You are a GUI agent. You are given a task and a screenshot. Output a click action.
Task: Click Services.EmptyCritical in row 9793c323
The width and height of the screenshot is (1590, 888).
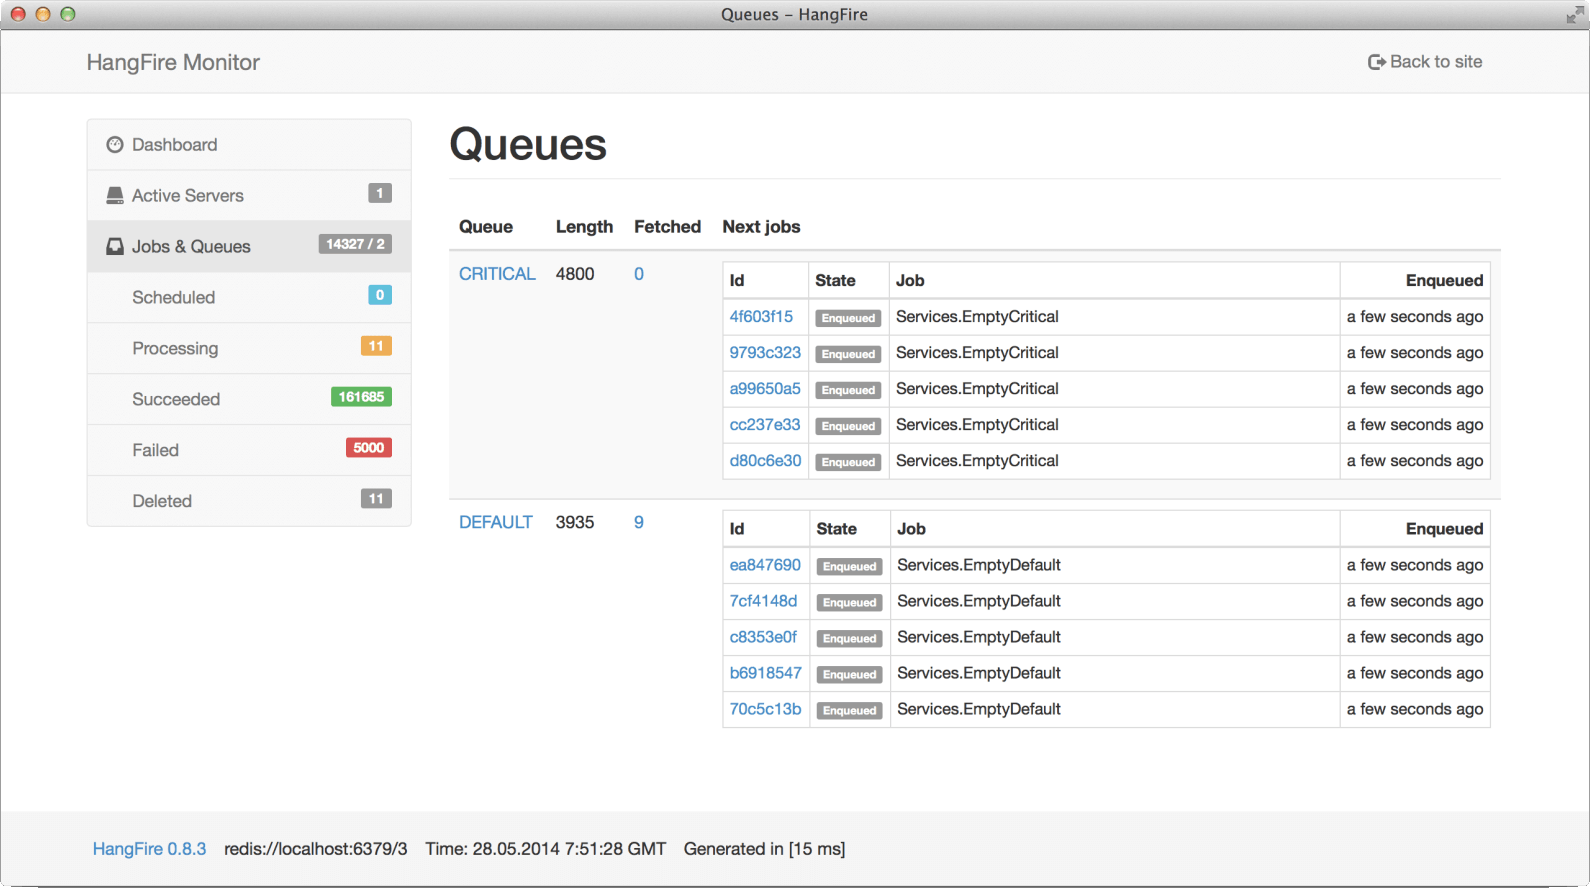[x=977, y=353]
